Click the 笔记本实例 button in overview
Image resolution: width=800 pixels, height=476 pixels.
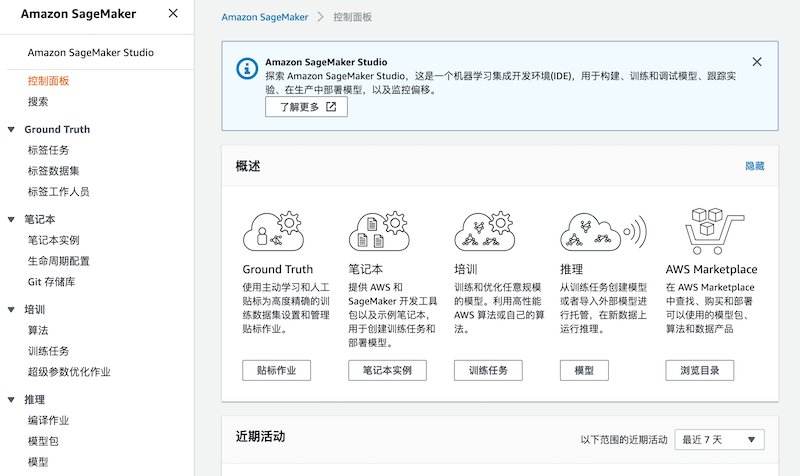(387, 370)
